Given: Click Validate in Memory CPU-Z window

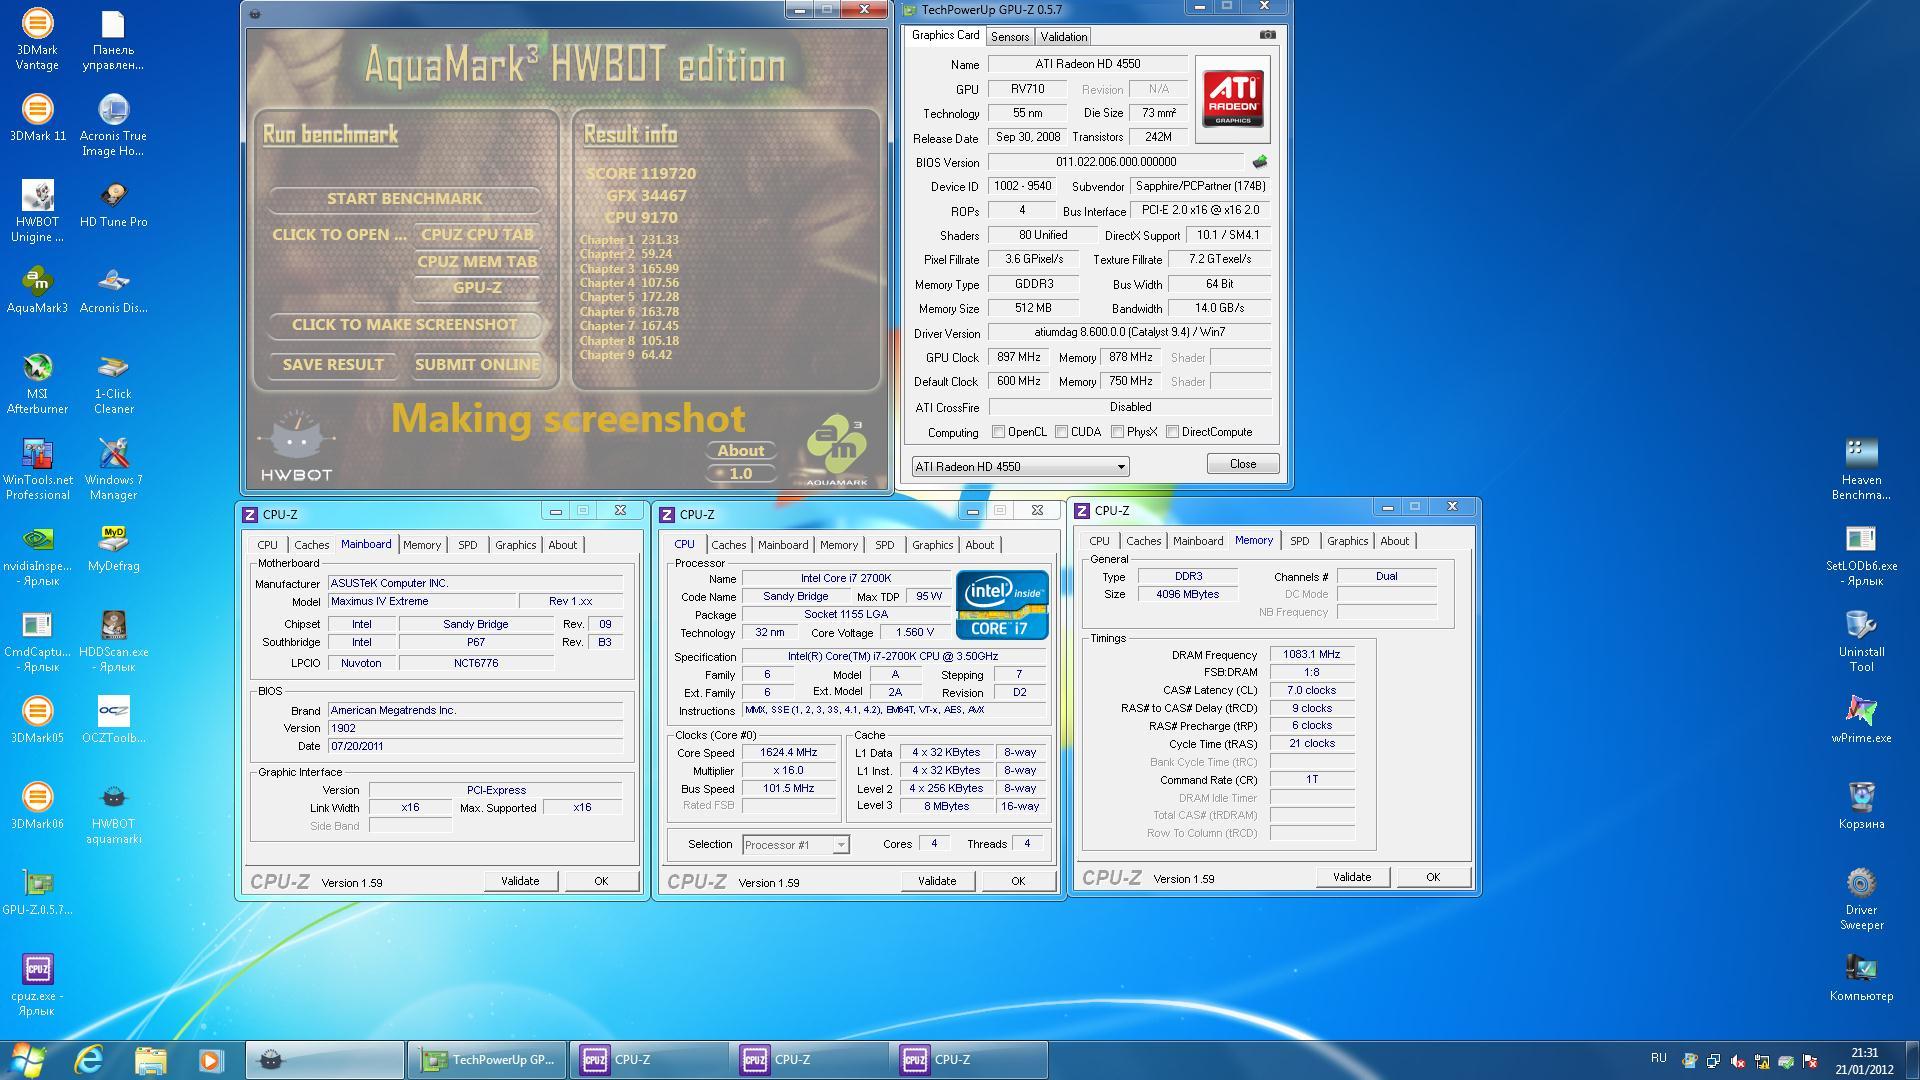Looking at the screenshot, I should tap(1351, 877).
